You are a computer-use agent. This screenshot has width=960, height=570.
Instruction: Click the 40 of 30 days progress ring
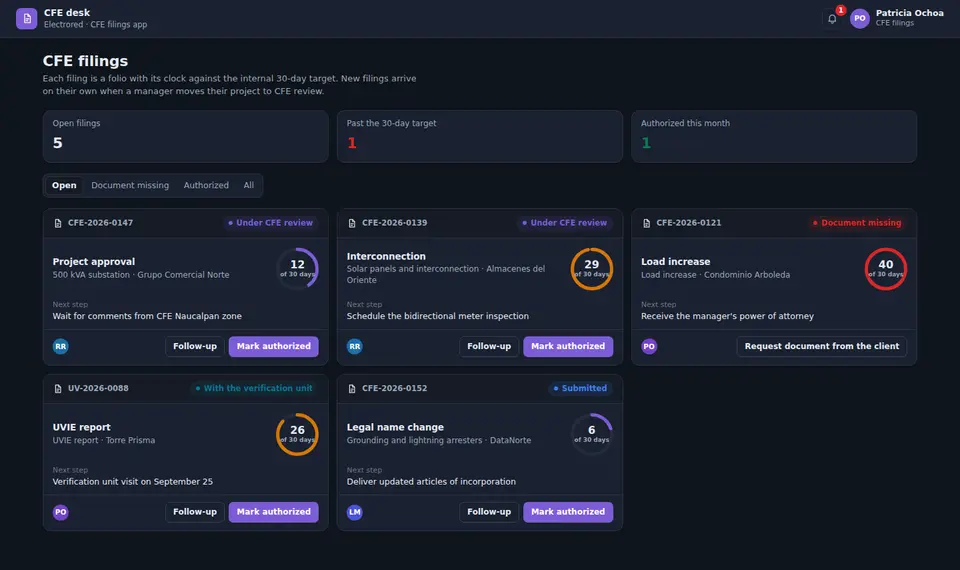(x=886, y=269)
